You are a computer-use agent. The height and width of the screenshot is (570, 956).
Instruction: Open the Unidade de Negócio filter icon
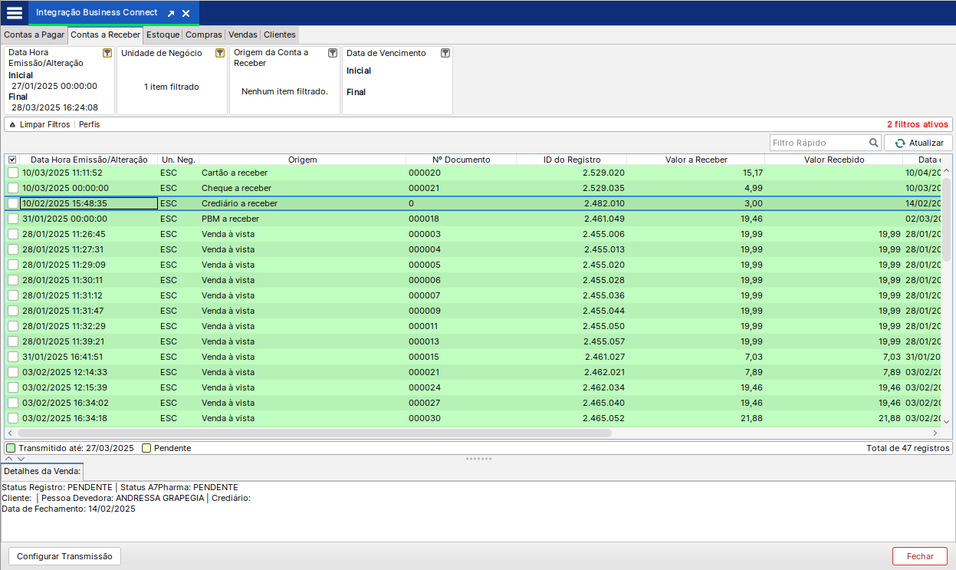pyautogui.click(x=220, y=53)
